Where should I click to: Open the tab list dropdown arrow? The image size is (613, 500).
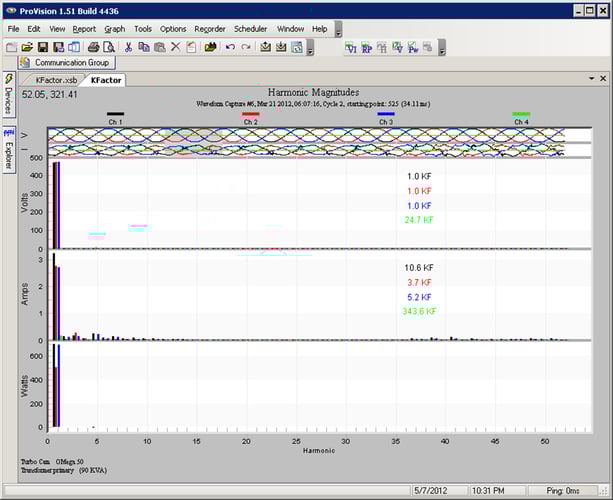click(591, 79)
